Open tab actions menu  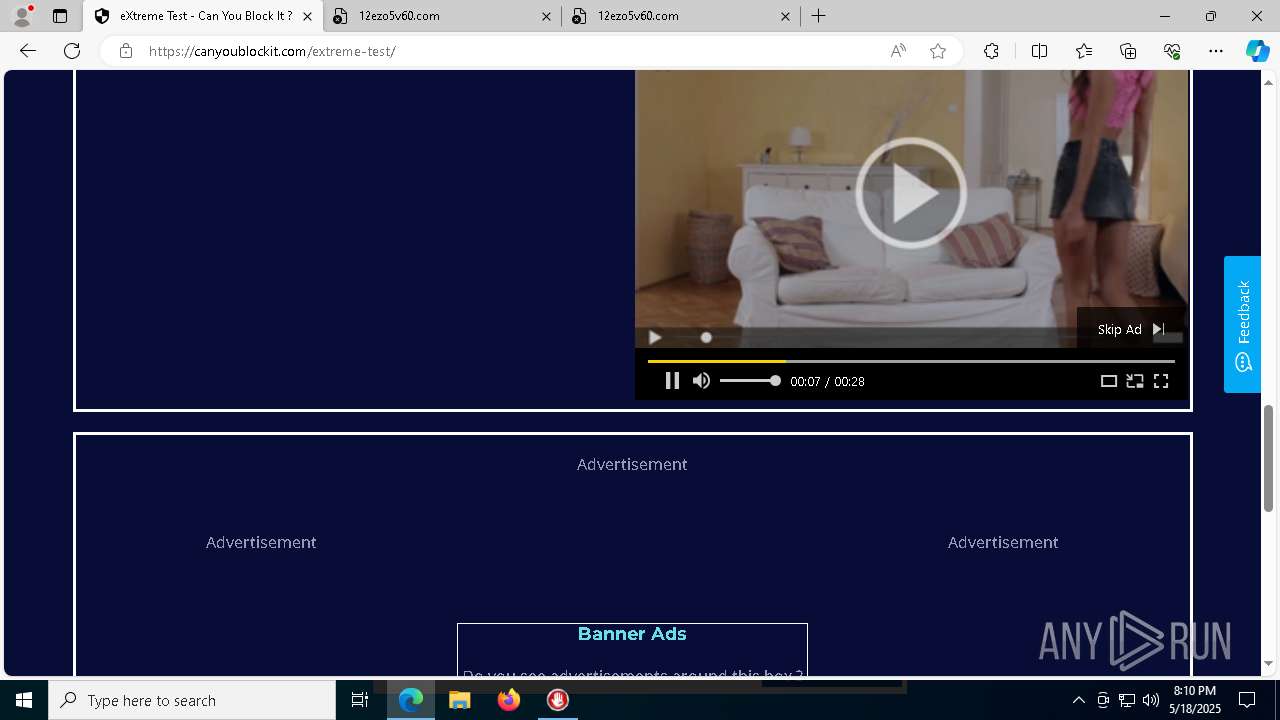(60, 16)
